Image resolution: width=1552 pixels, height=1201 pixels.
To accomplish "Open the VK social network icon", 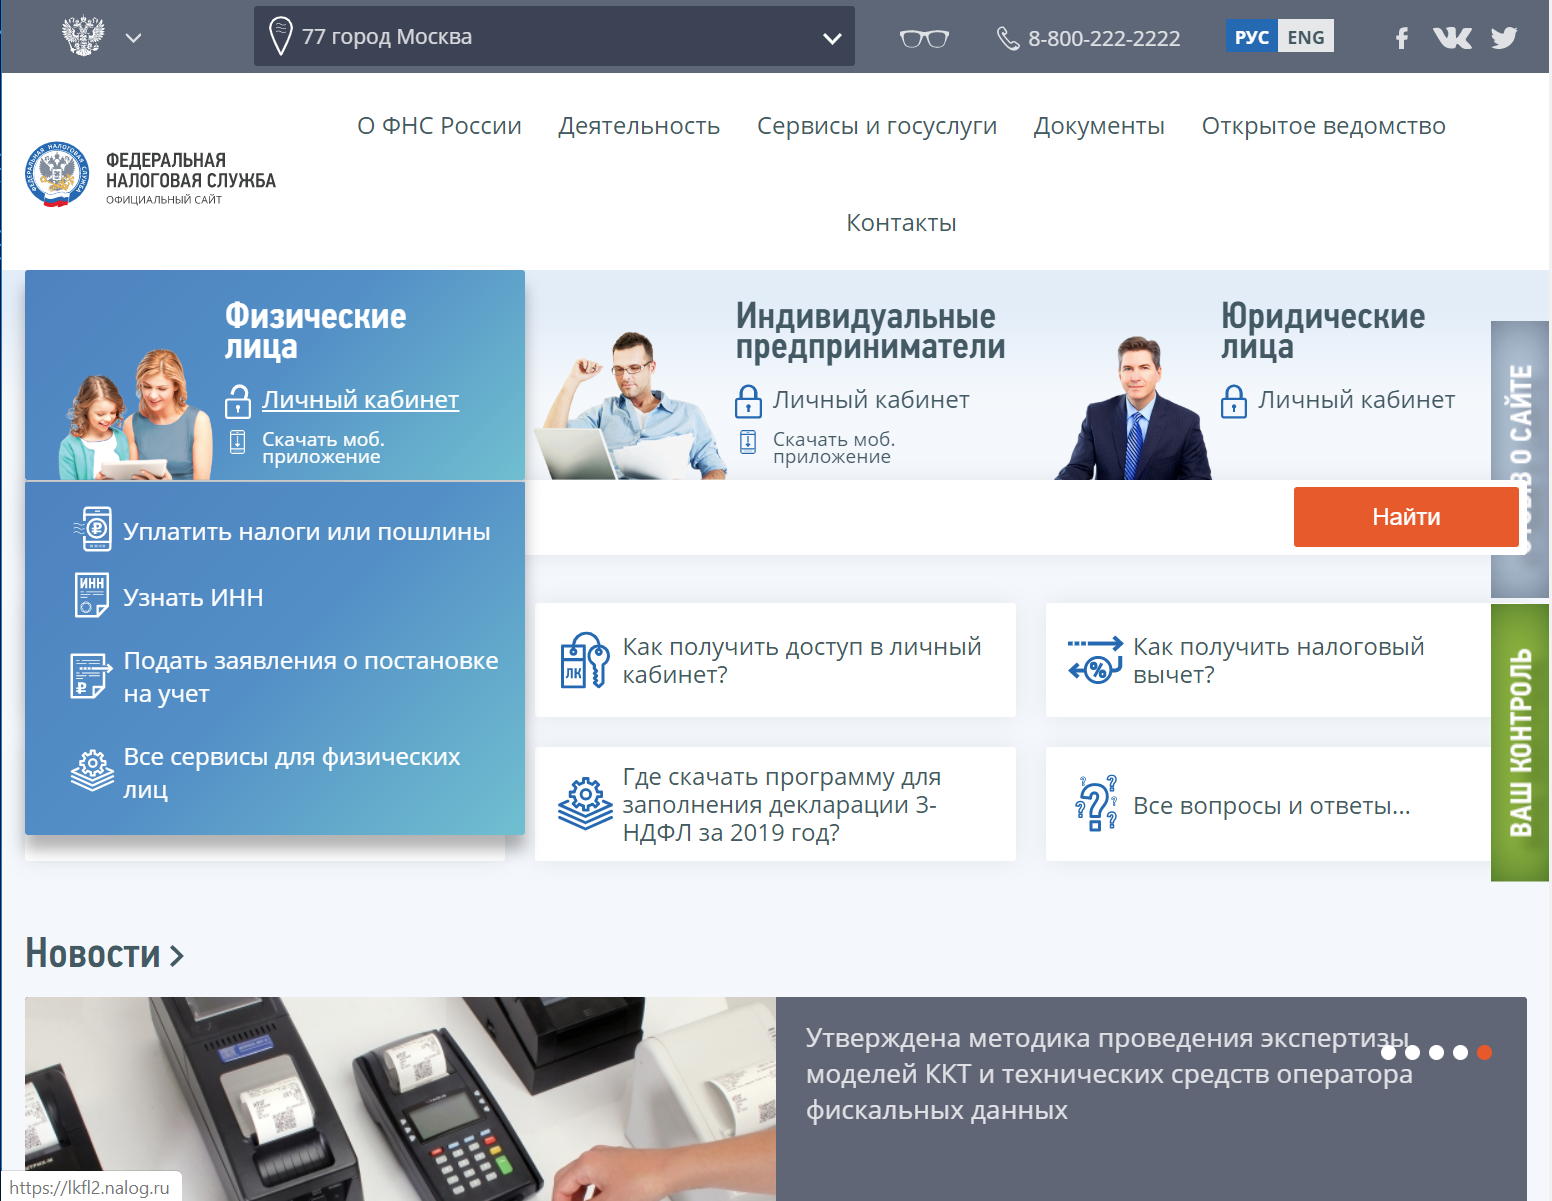I will click(x=1452, y=38).
